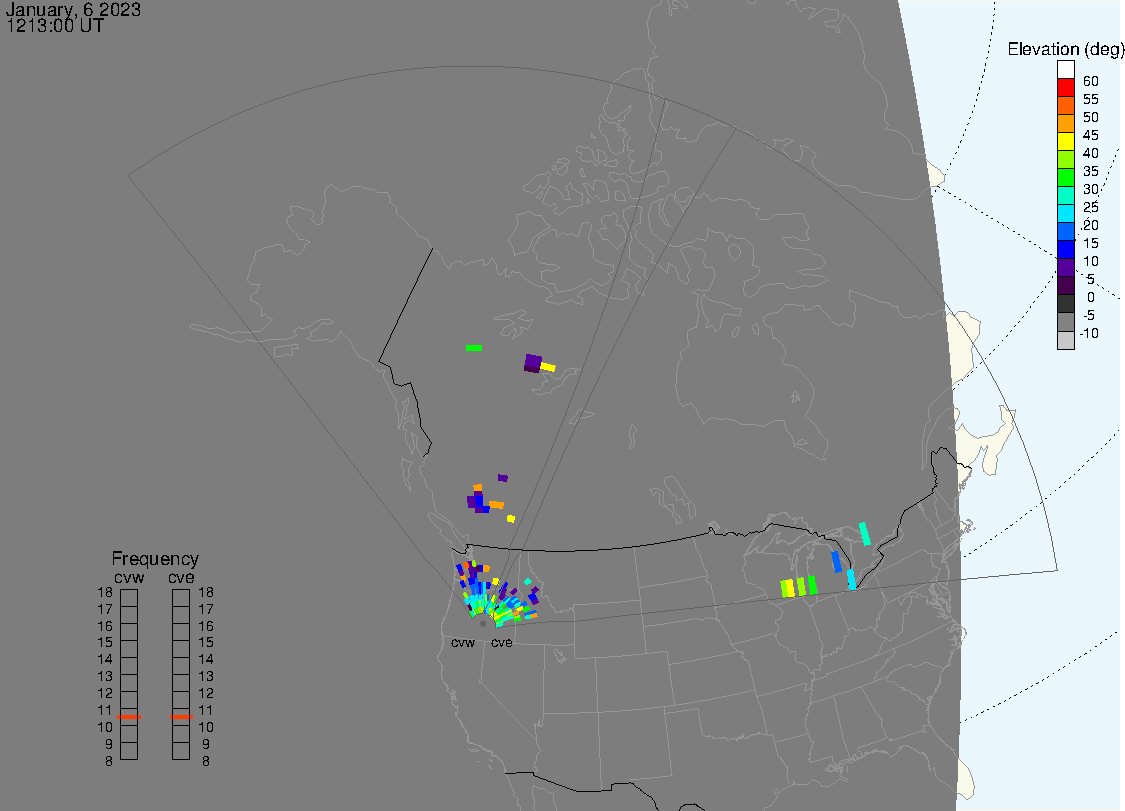Viewport: 1125px width, 811px height.
Task: Pick the cyan swatch in the Elevation legend
Action: point(1066,214)
